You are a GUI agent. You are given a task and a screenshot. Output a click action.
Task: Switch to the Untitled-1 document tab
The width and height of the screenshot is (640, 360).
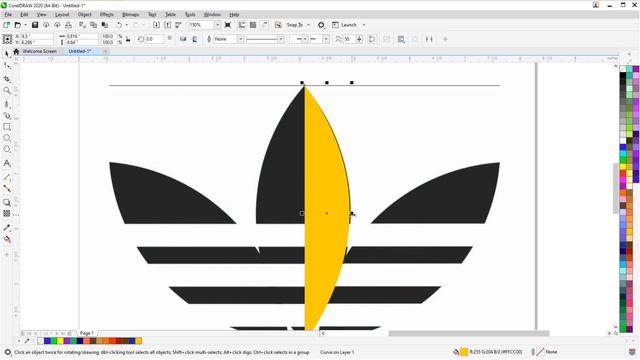click(80, 51)
